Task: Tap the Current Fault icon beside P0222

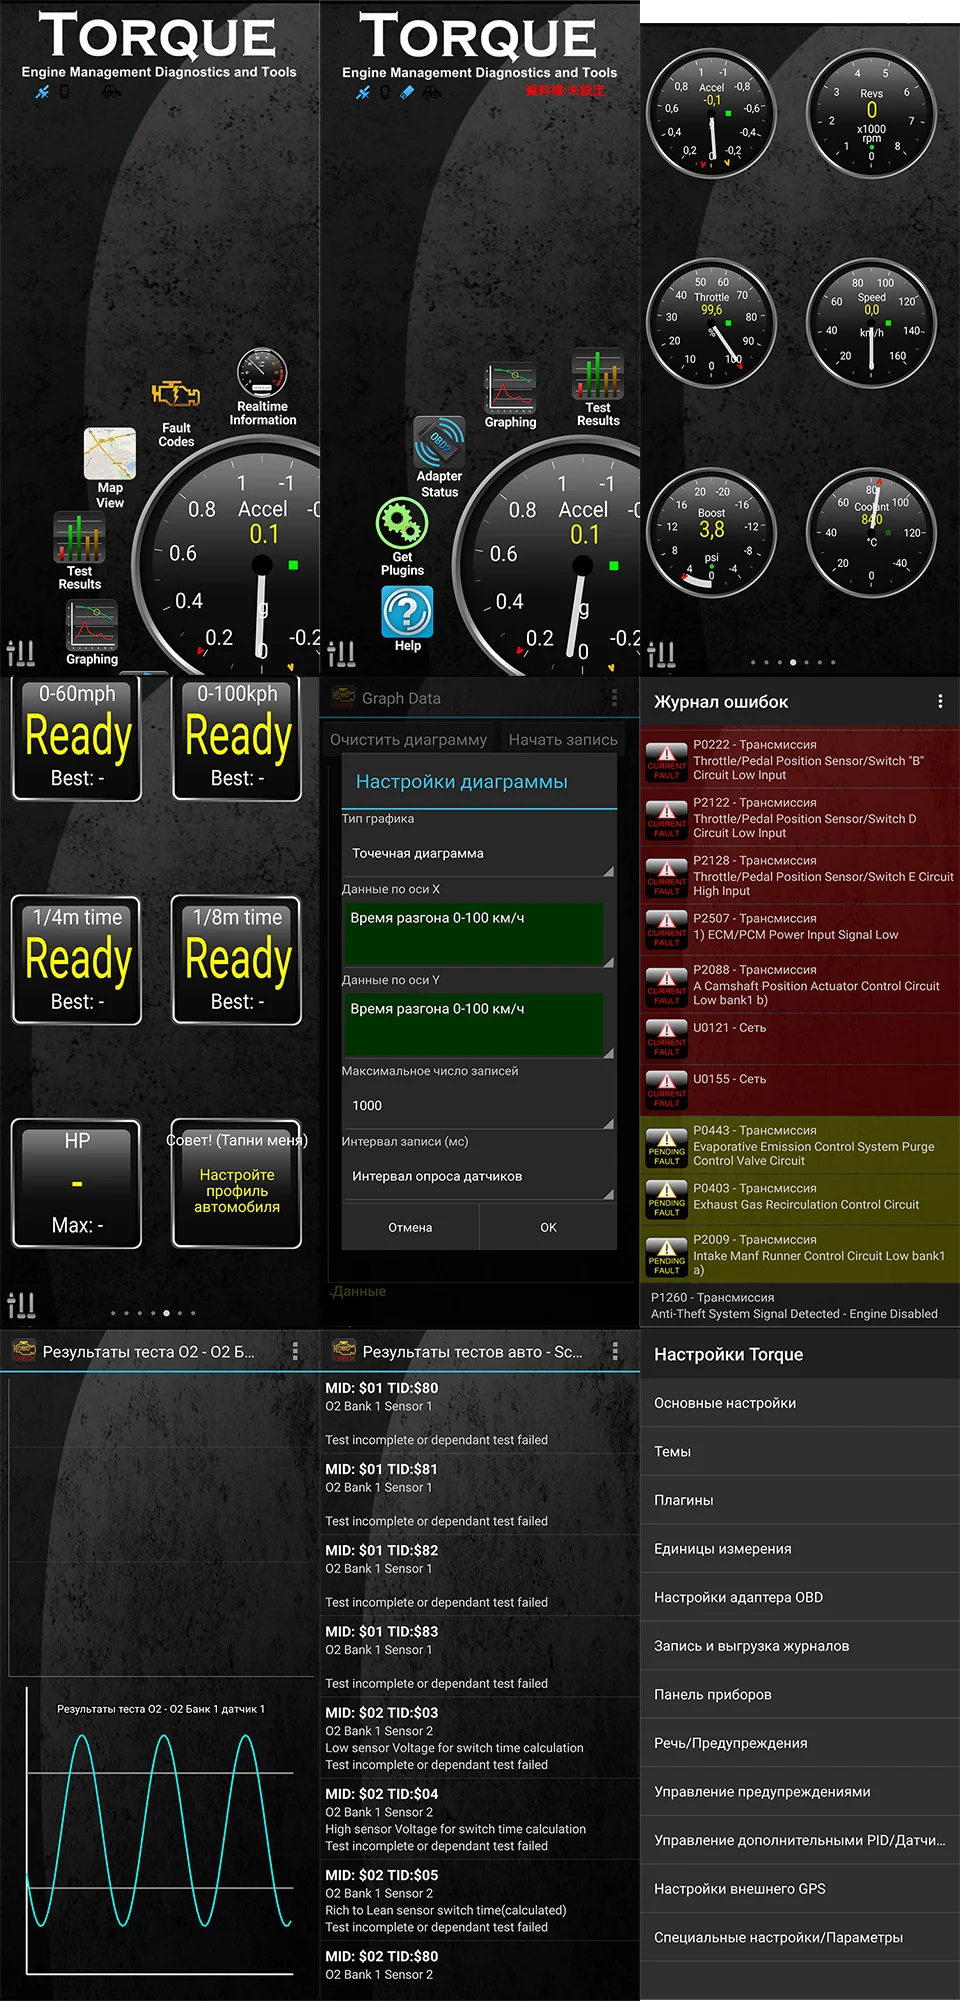Action: tap(666, 762)
